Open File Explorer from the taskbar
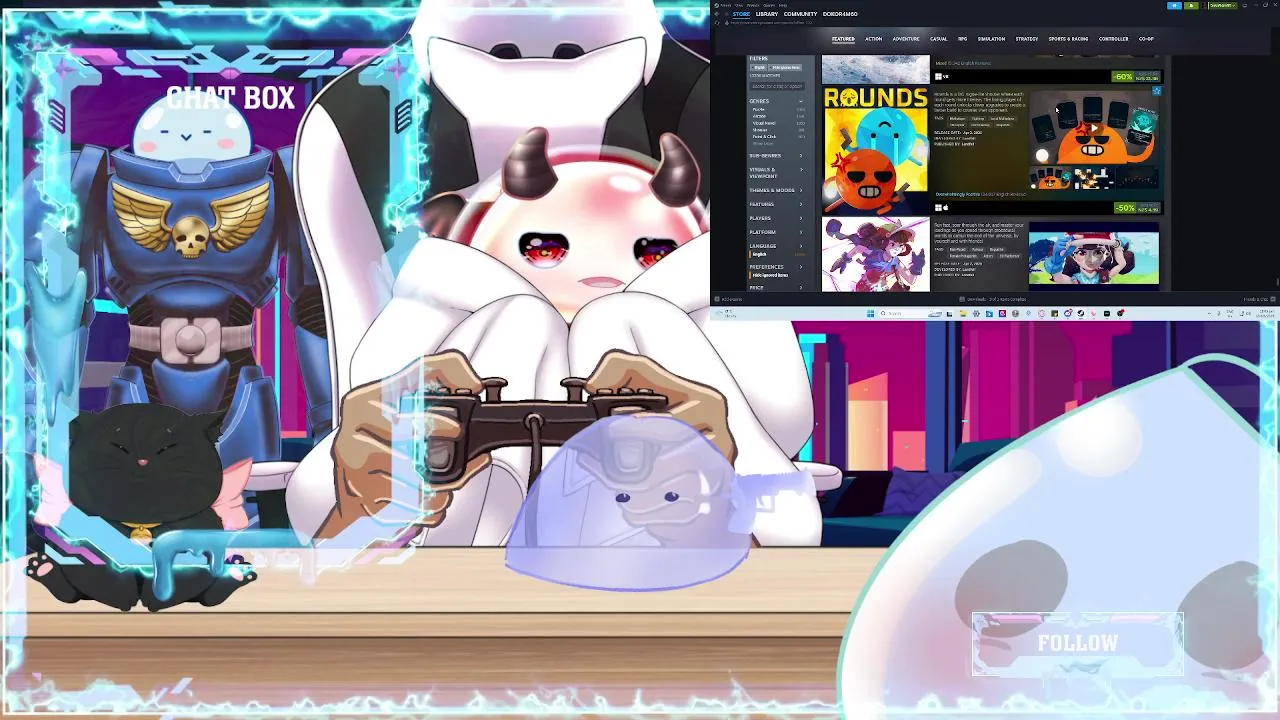 coord(963,314)
